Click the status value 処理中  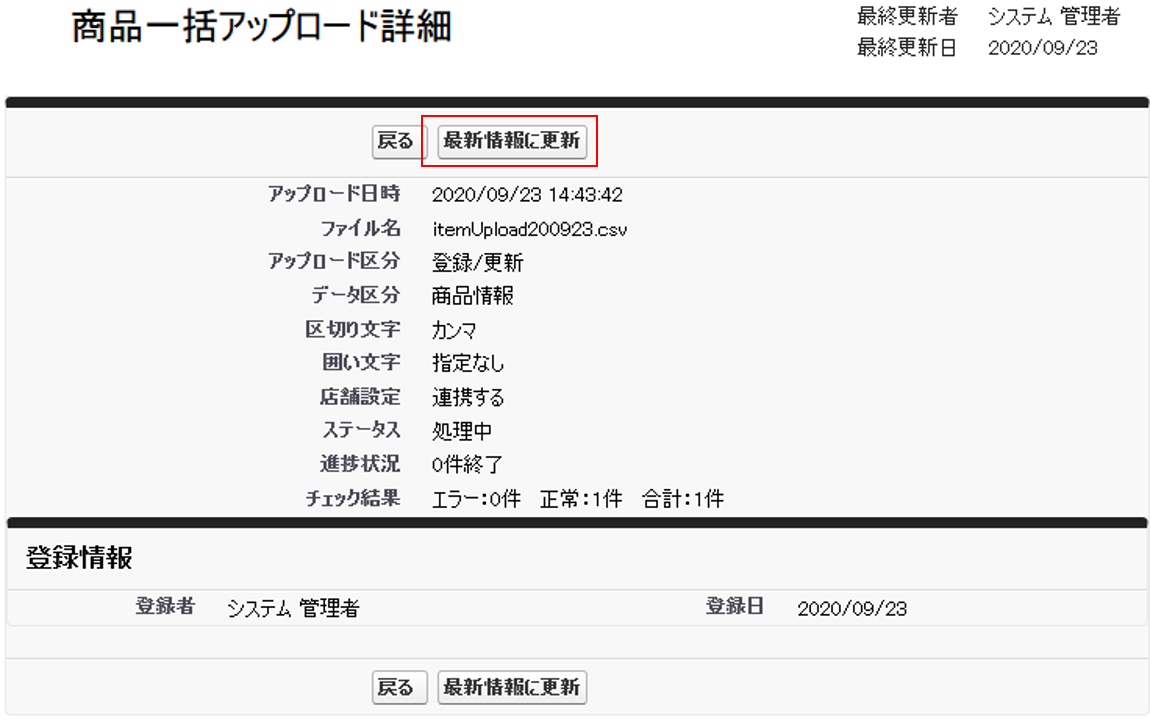pyautogui.click(x=462, y=431)
